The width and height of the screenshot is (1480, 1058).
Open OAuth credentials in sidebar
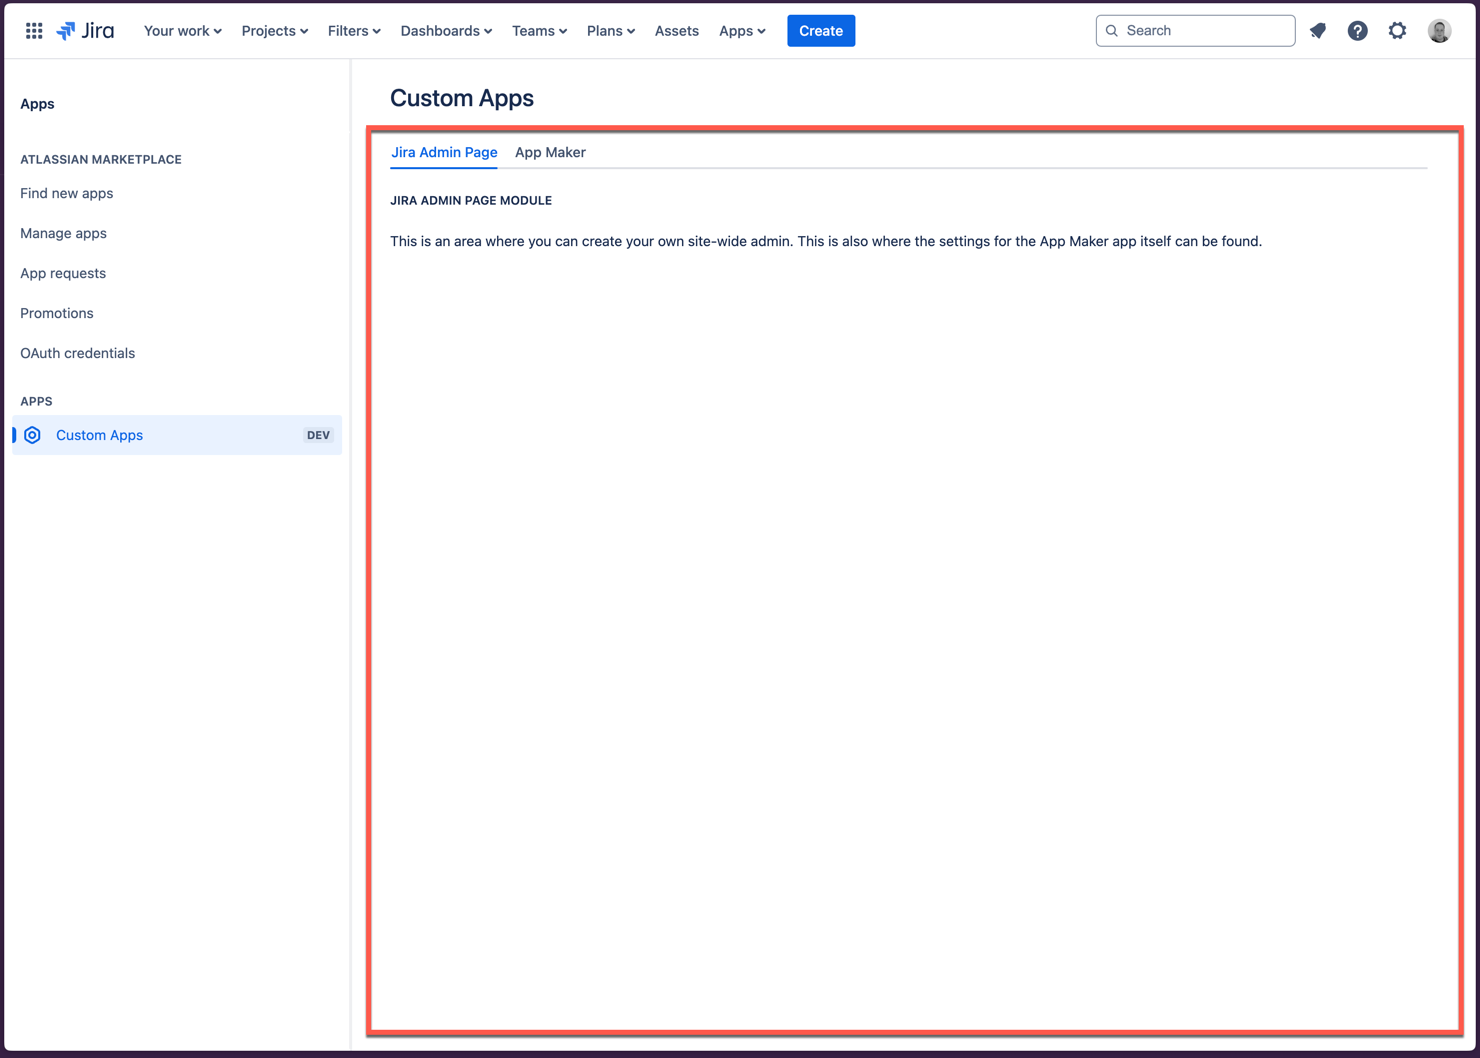coord(78,353)
